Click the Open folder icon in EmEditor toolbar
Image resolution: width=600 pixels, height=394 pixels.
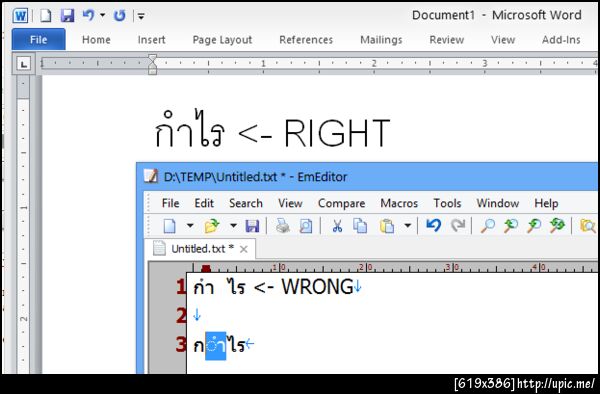[x=212, y=226]
